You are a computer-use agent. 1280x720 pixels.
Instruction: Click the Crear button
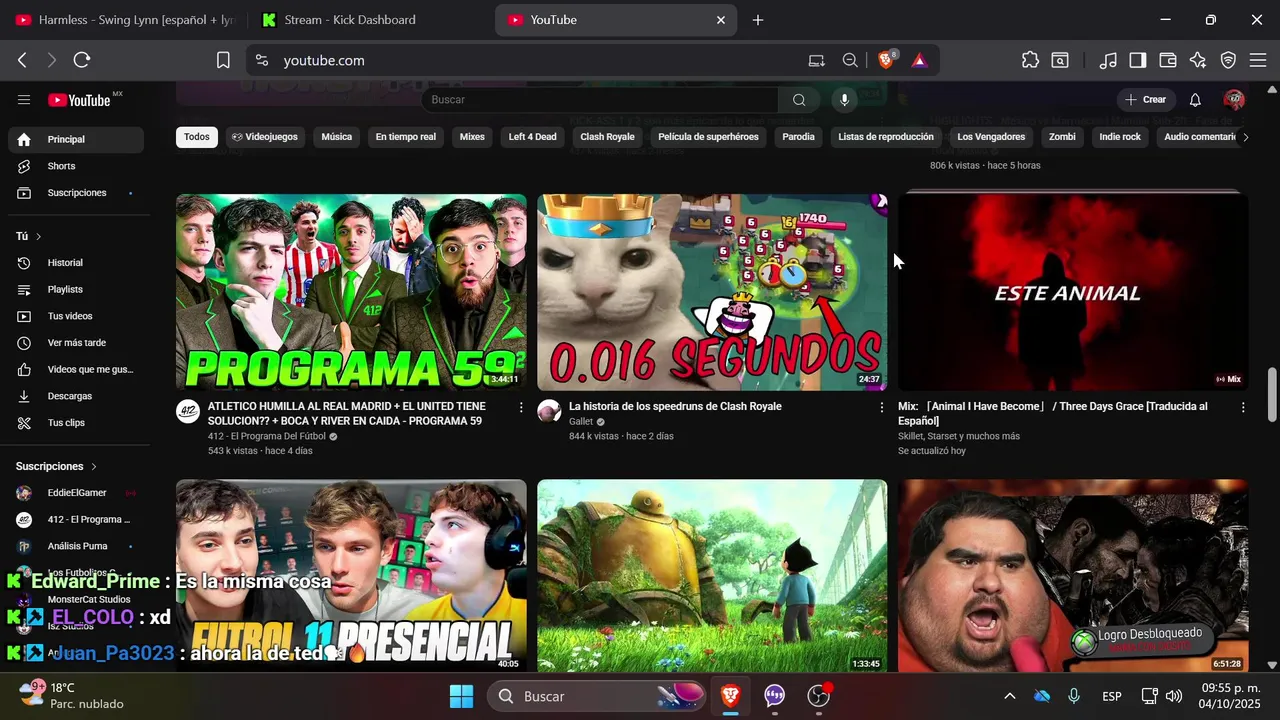(1145, 99)
